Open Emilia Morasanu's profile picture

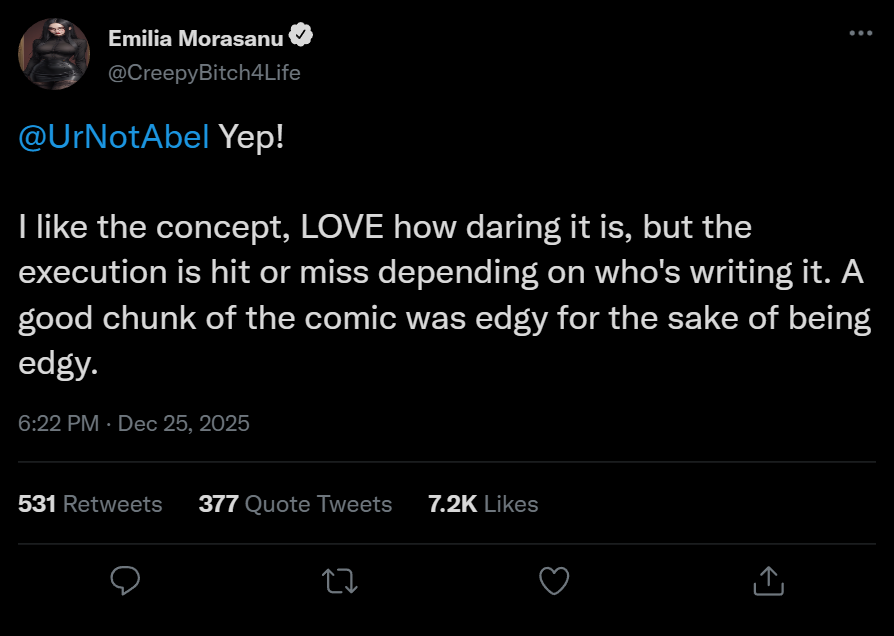click(x=56, y=55)
